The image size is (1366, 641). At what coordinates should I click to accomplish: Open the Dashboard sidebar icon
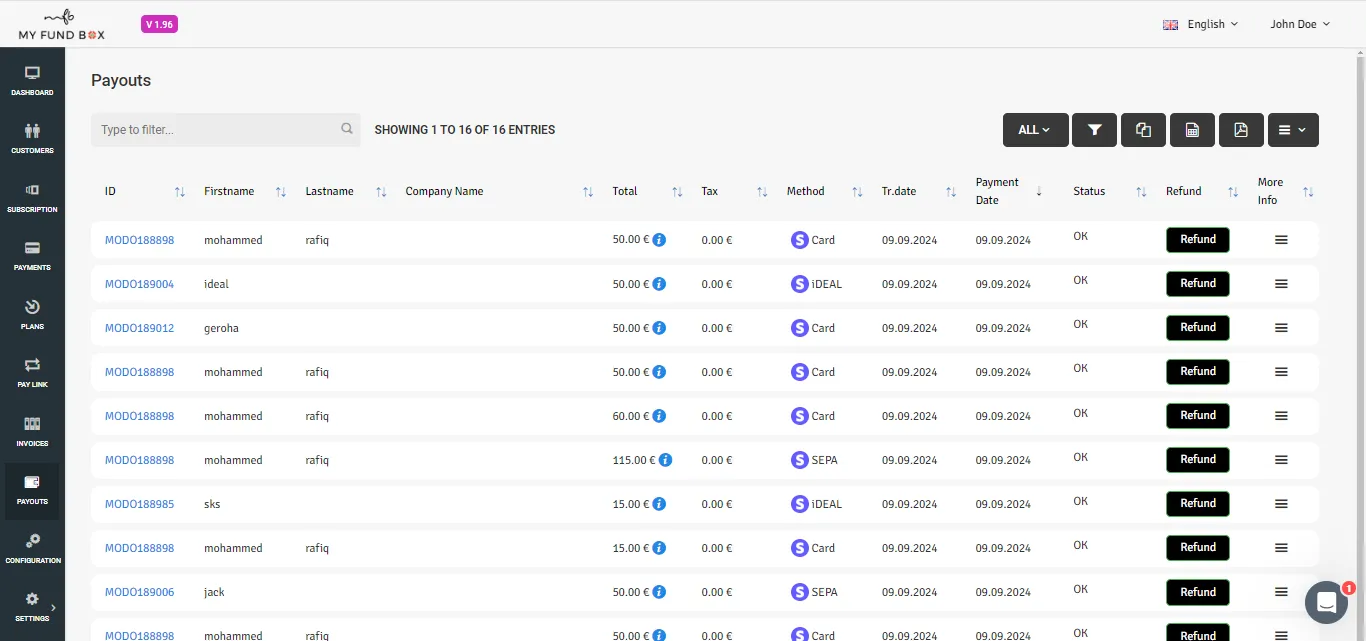click(x=32, y=81)
